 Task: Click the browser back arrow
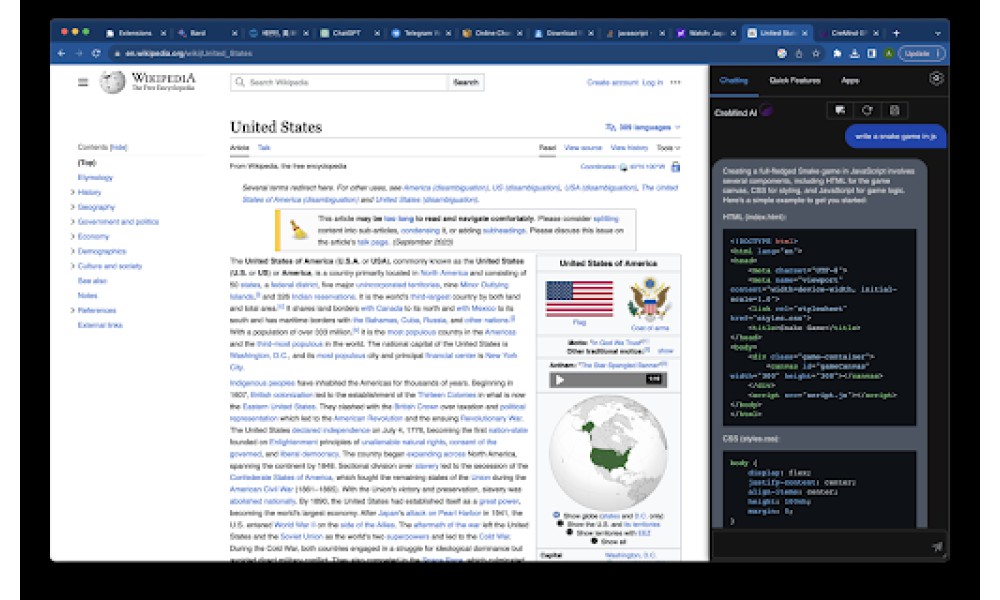coord(62,54)
